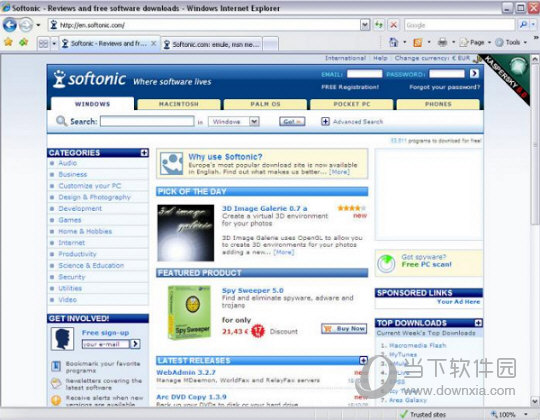Switch to 'Softonic - Reviews and fr...' tab

(x=108, y=43)
